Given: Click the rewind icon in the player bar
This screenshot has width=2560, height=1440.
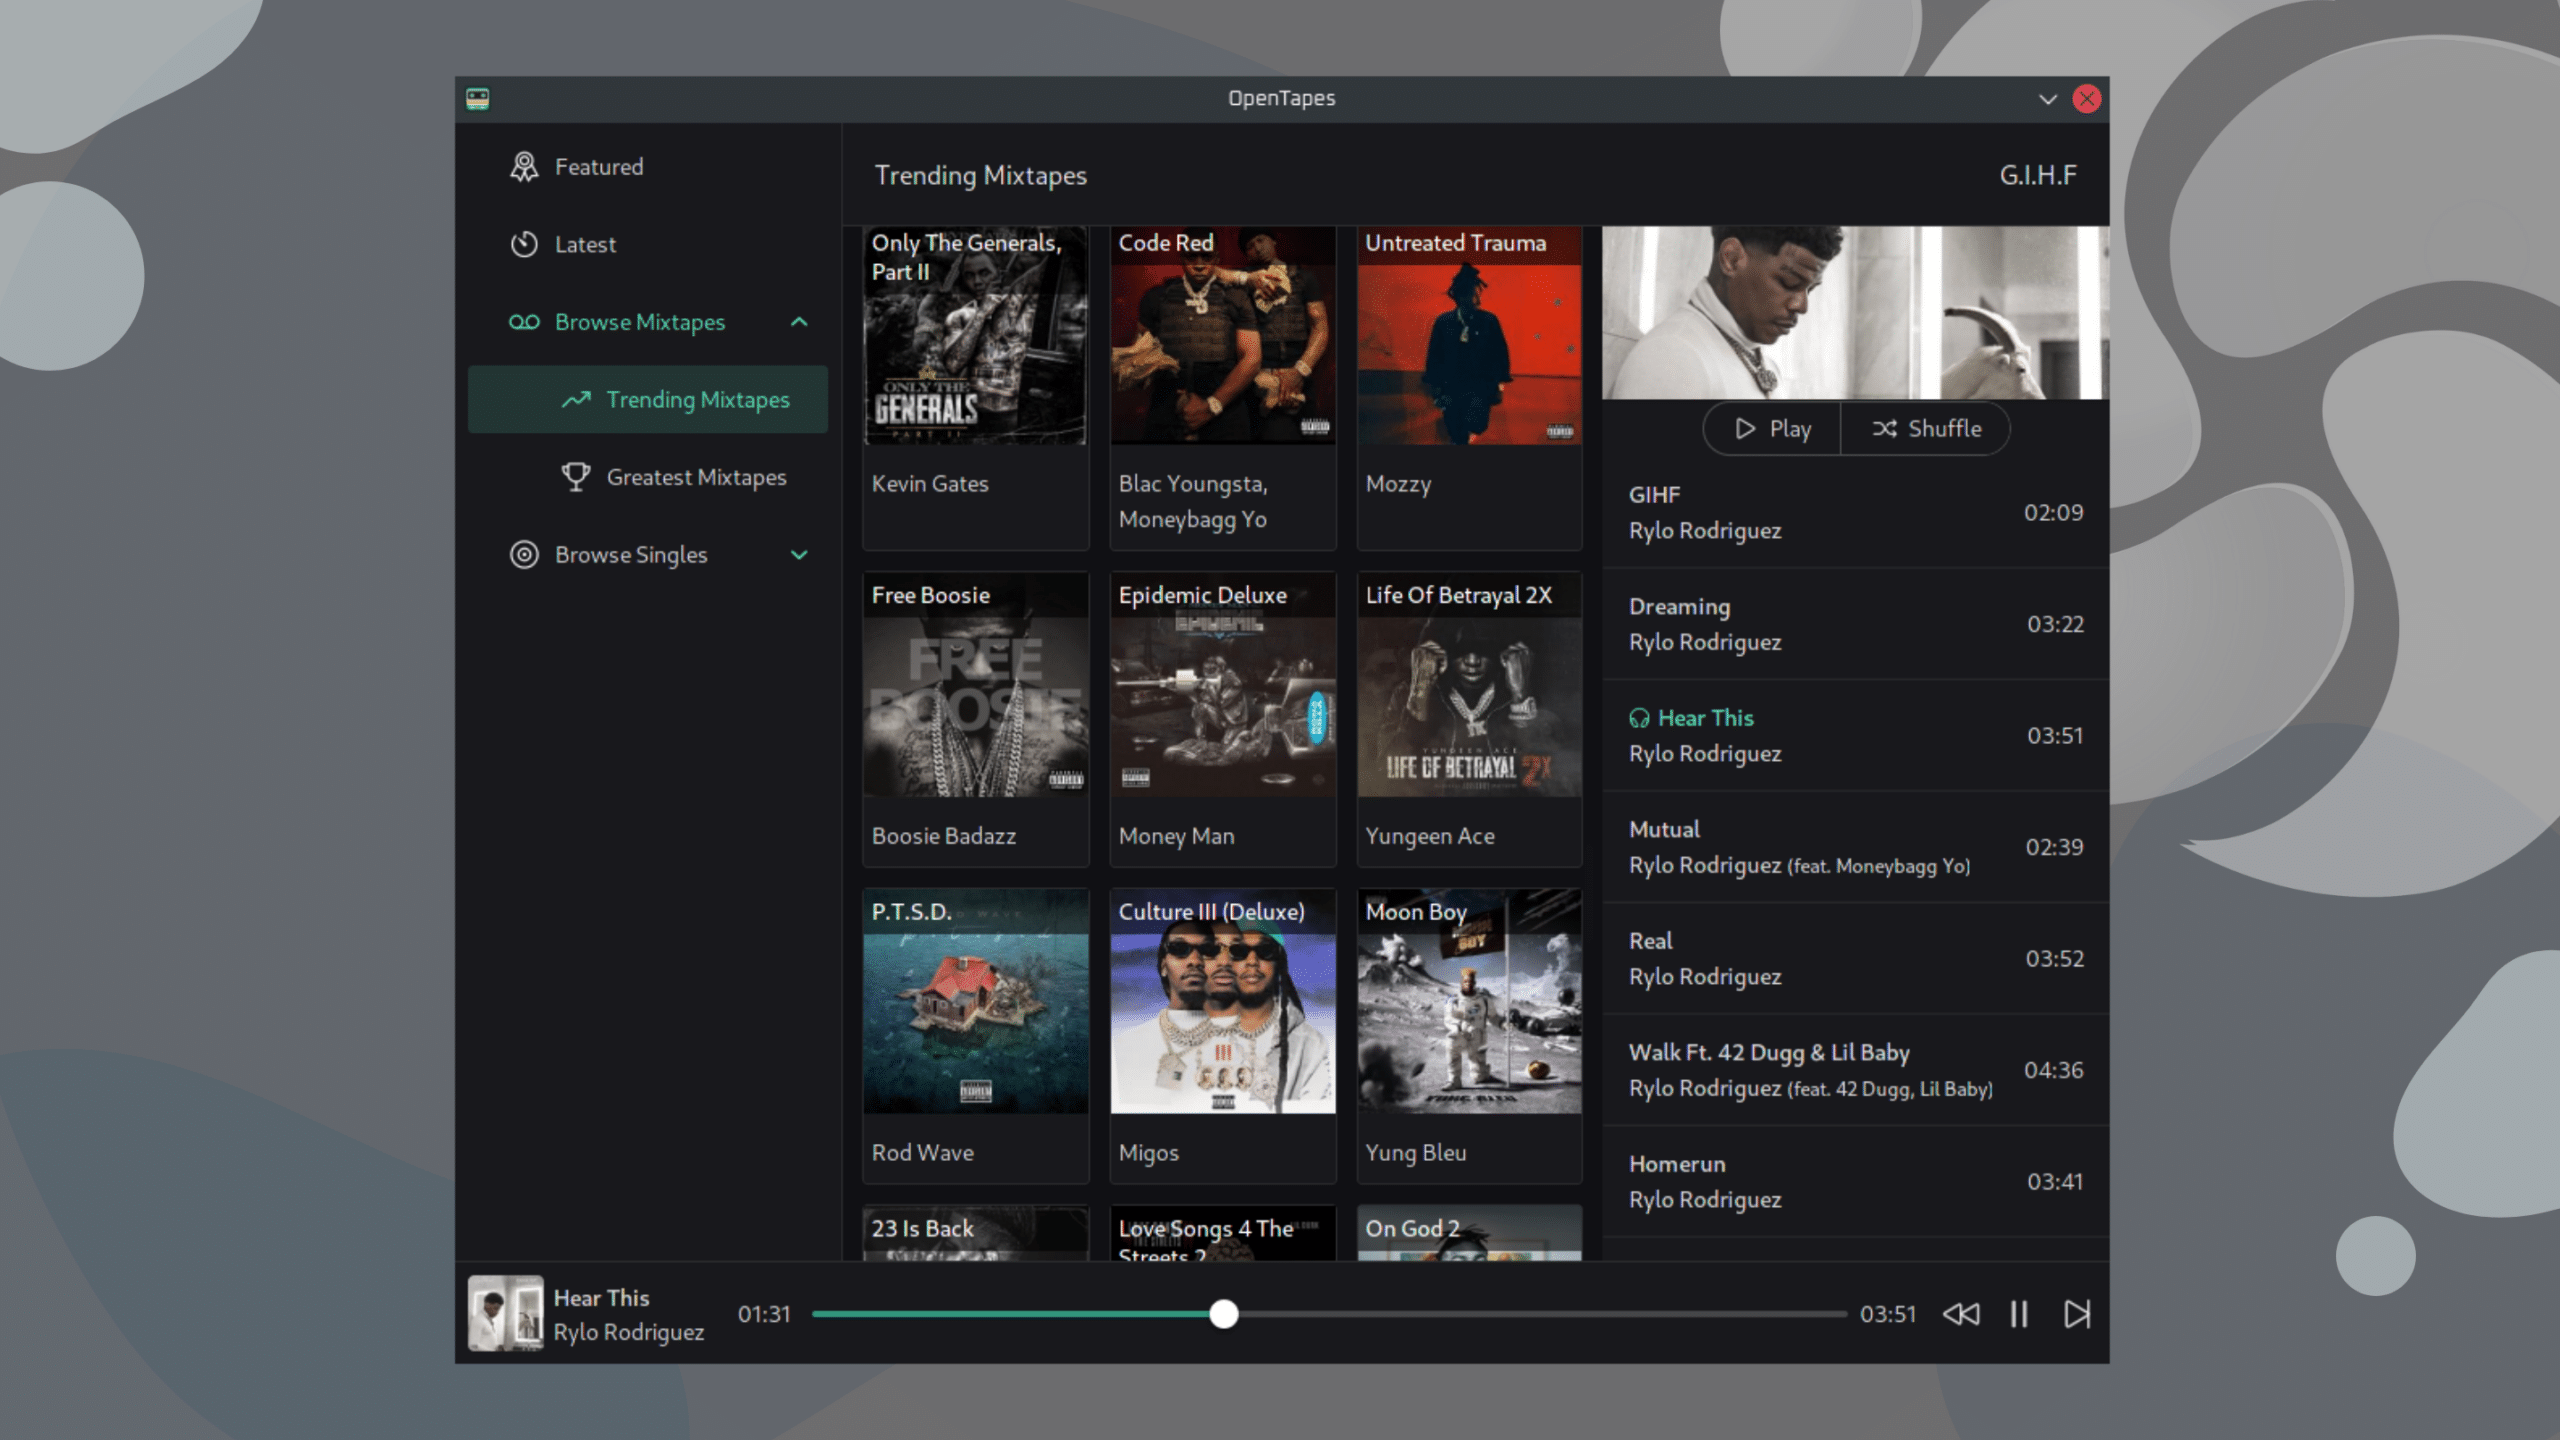Looking at the screenshot, I should click(1961, 1314).
